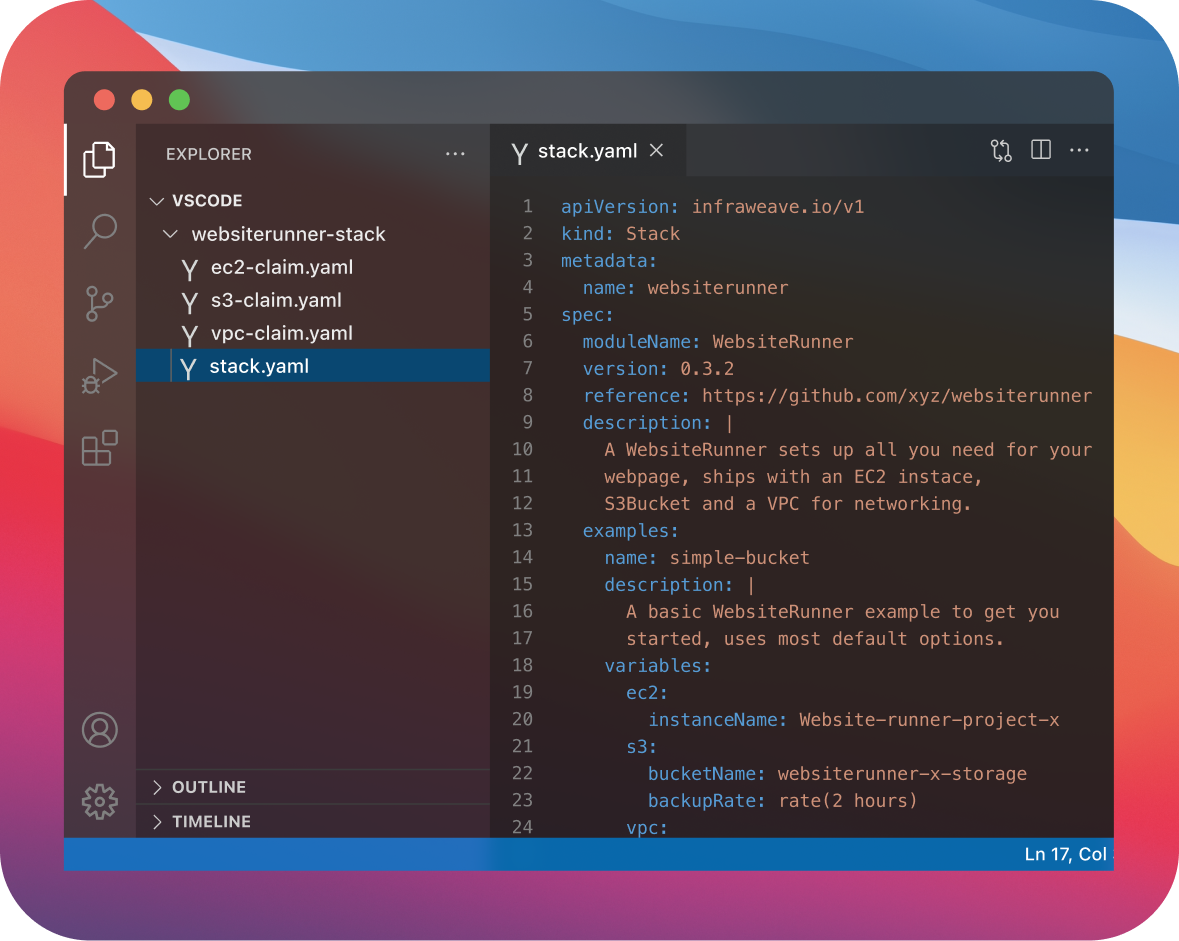Click the Accounts profile icon
1179x941 pixels.
pos(99,730)
